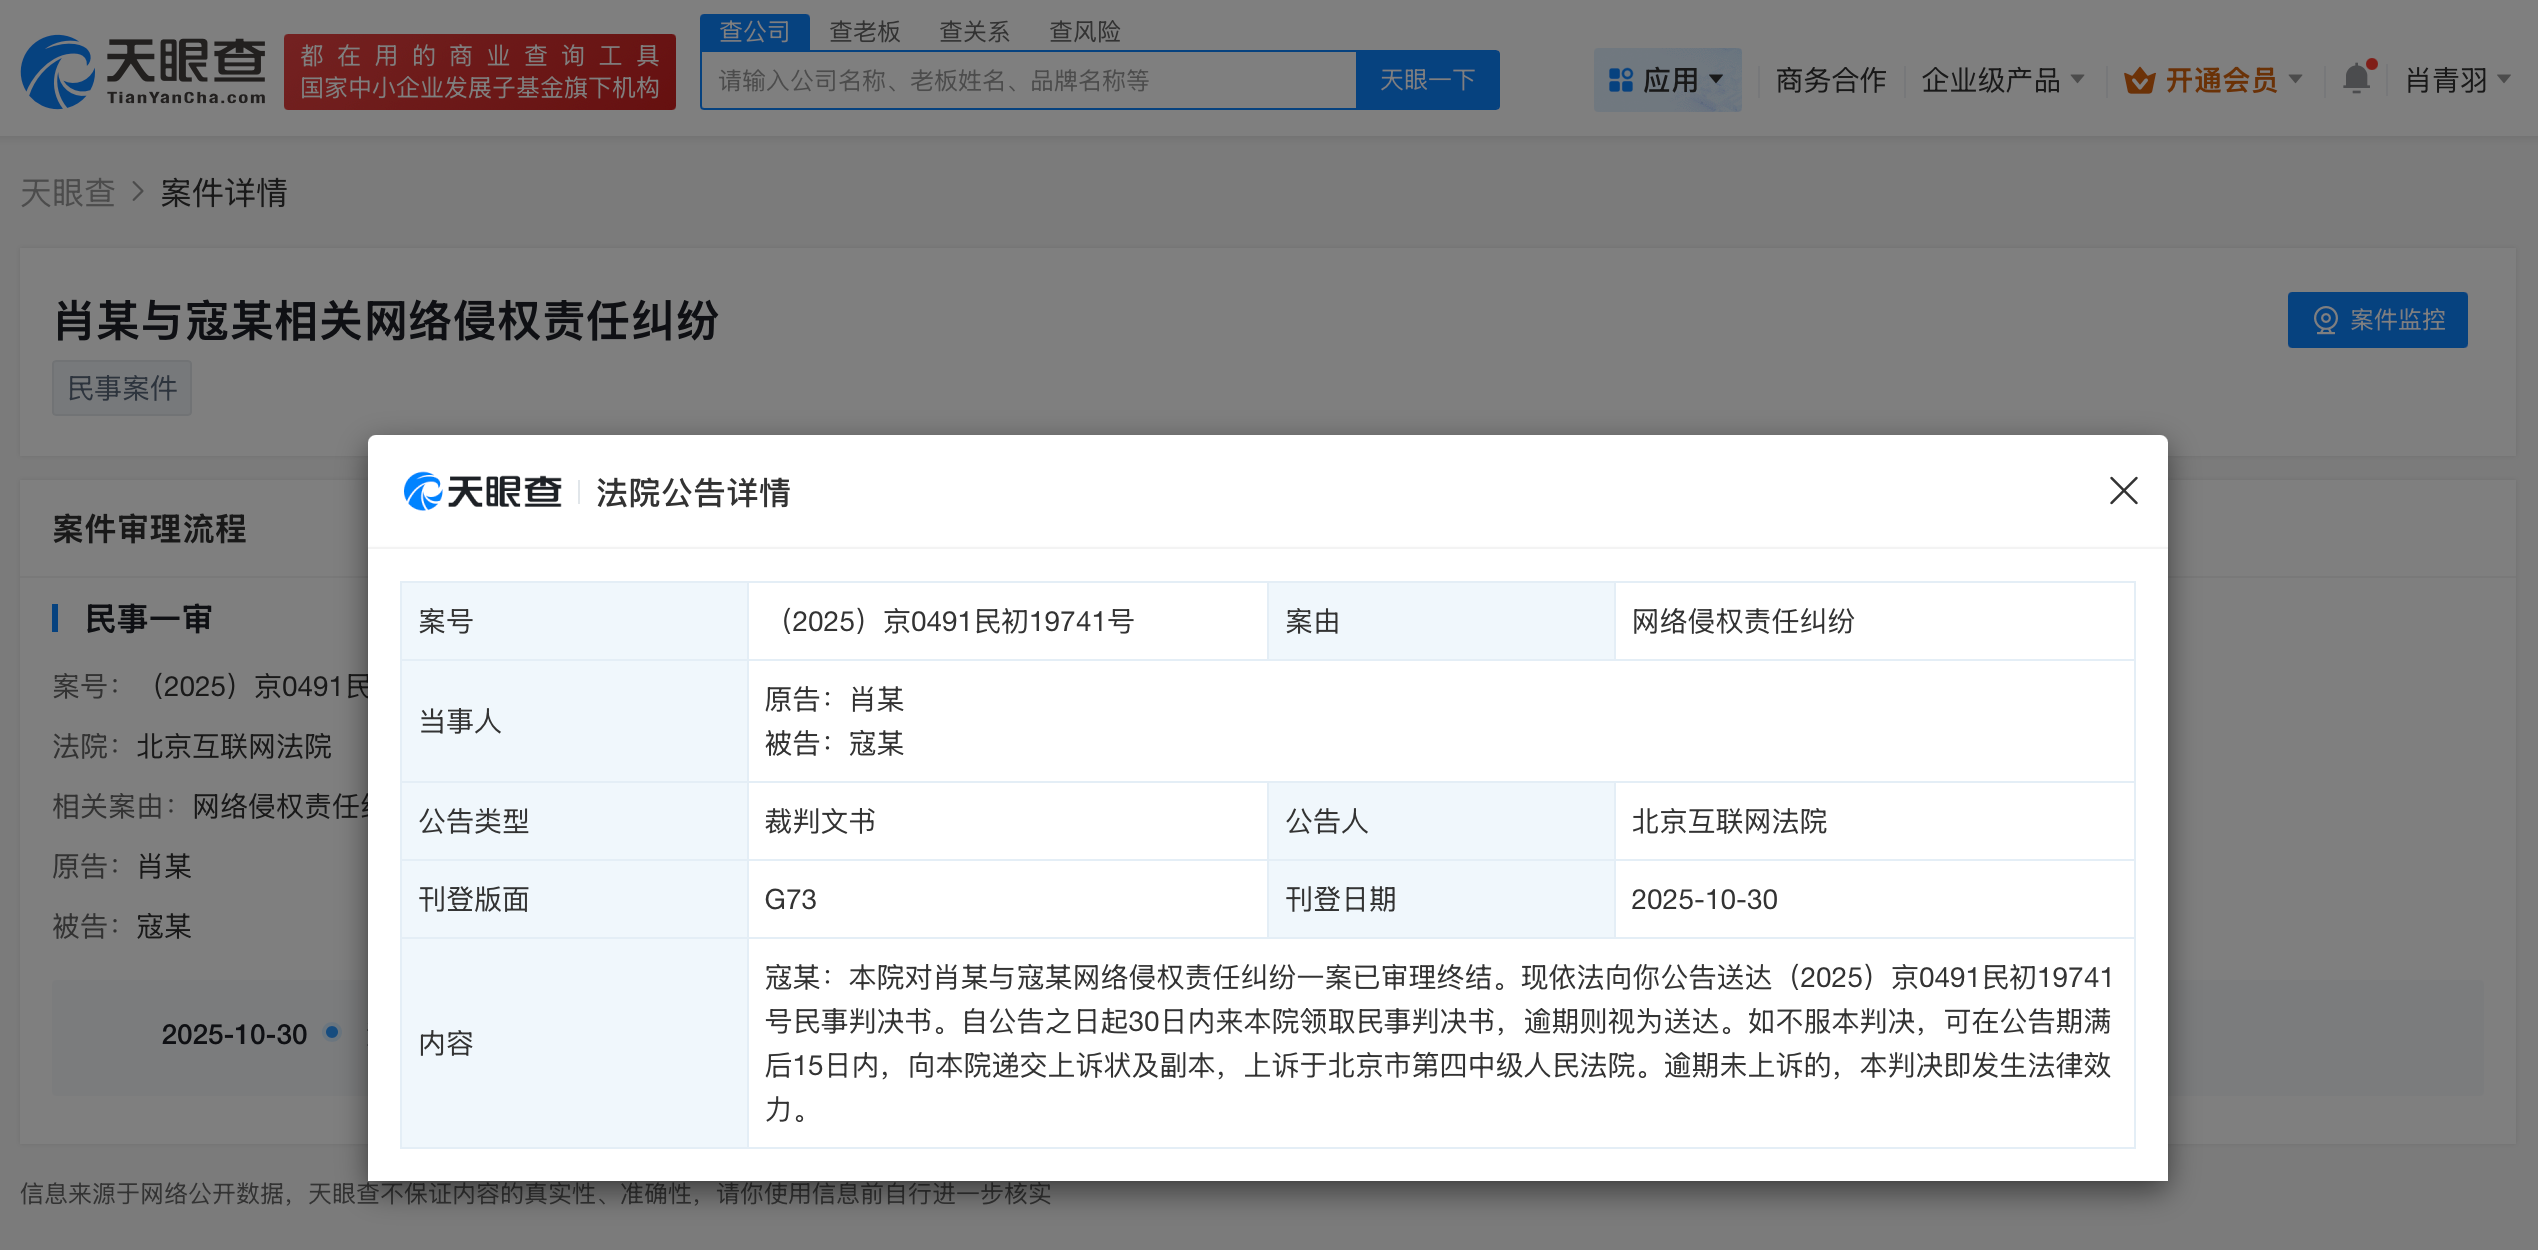
Task: Click the 天眼一下 search button
Action: [1427, 79]
